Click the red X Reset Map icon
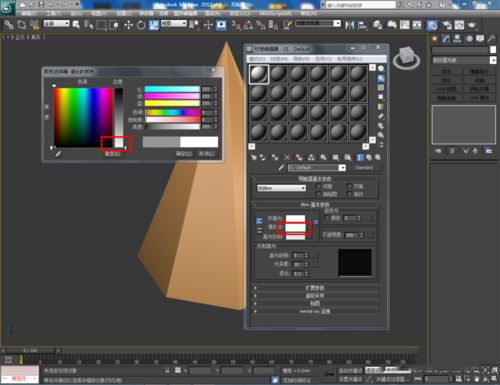This screenshot has height=385, width=500. point(287,157)
